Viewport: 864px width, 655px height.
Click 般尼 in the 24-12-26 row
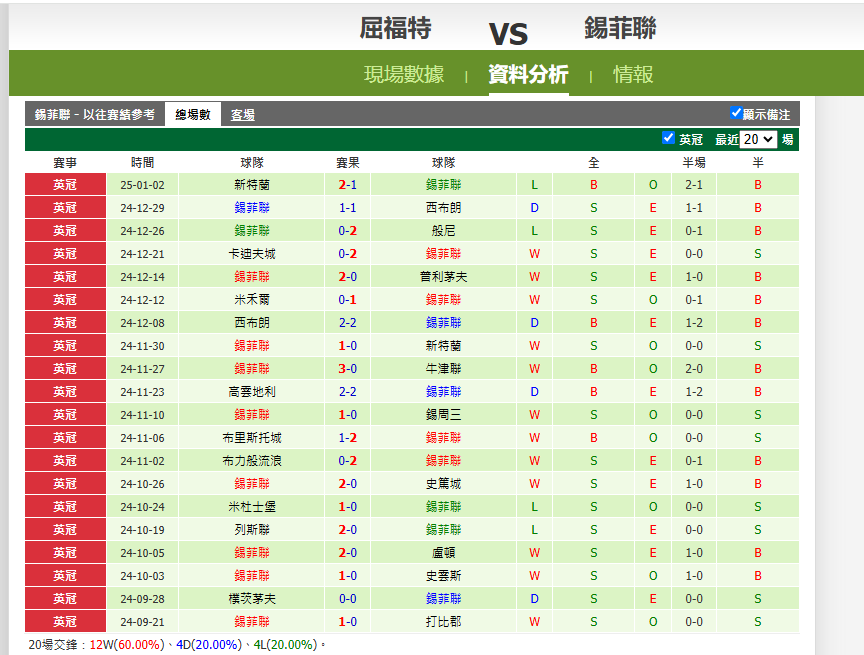[444, 231]
